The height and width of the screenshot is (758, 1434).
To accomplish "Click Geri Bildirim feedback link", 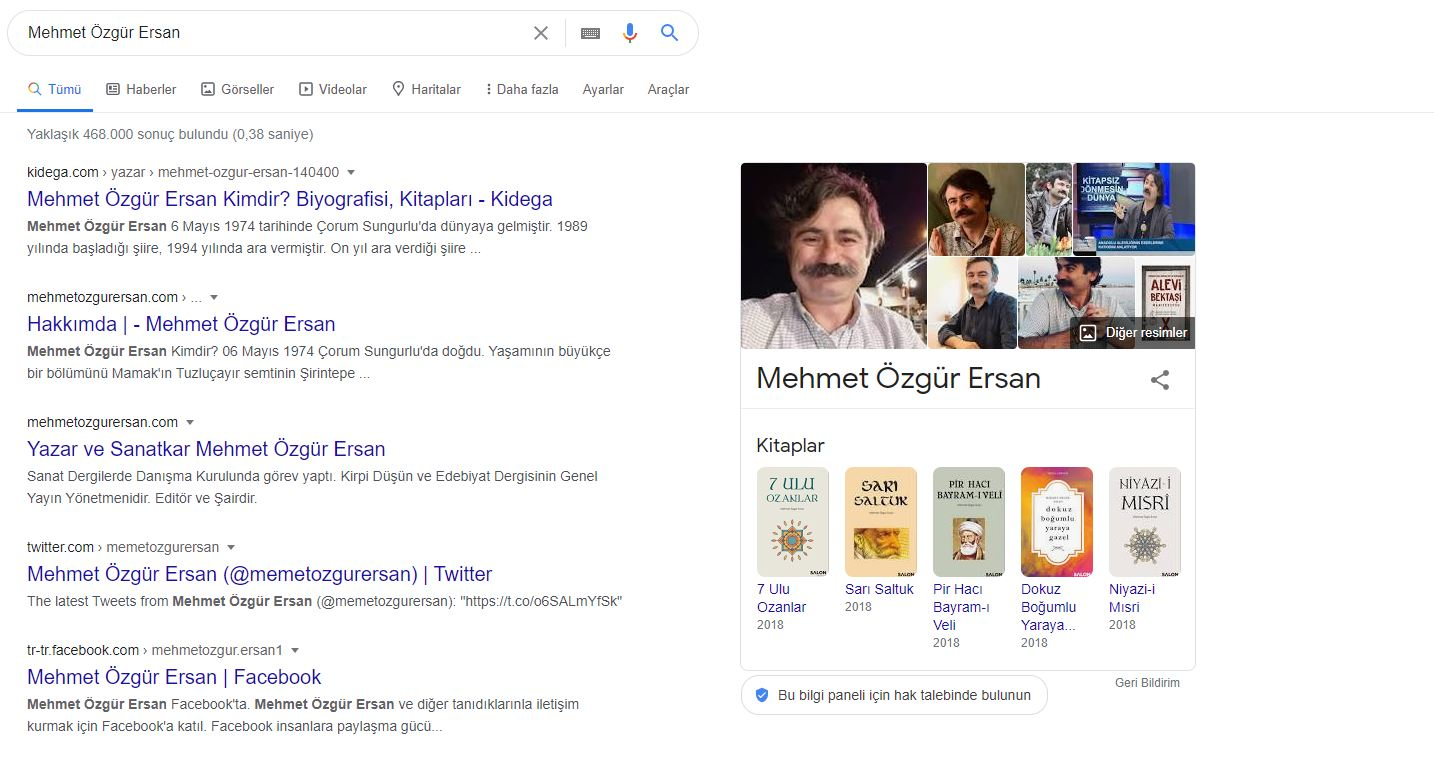I will (1147, 683).
